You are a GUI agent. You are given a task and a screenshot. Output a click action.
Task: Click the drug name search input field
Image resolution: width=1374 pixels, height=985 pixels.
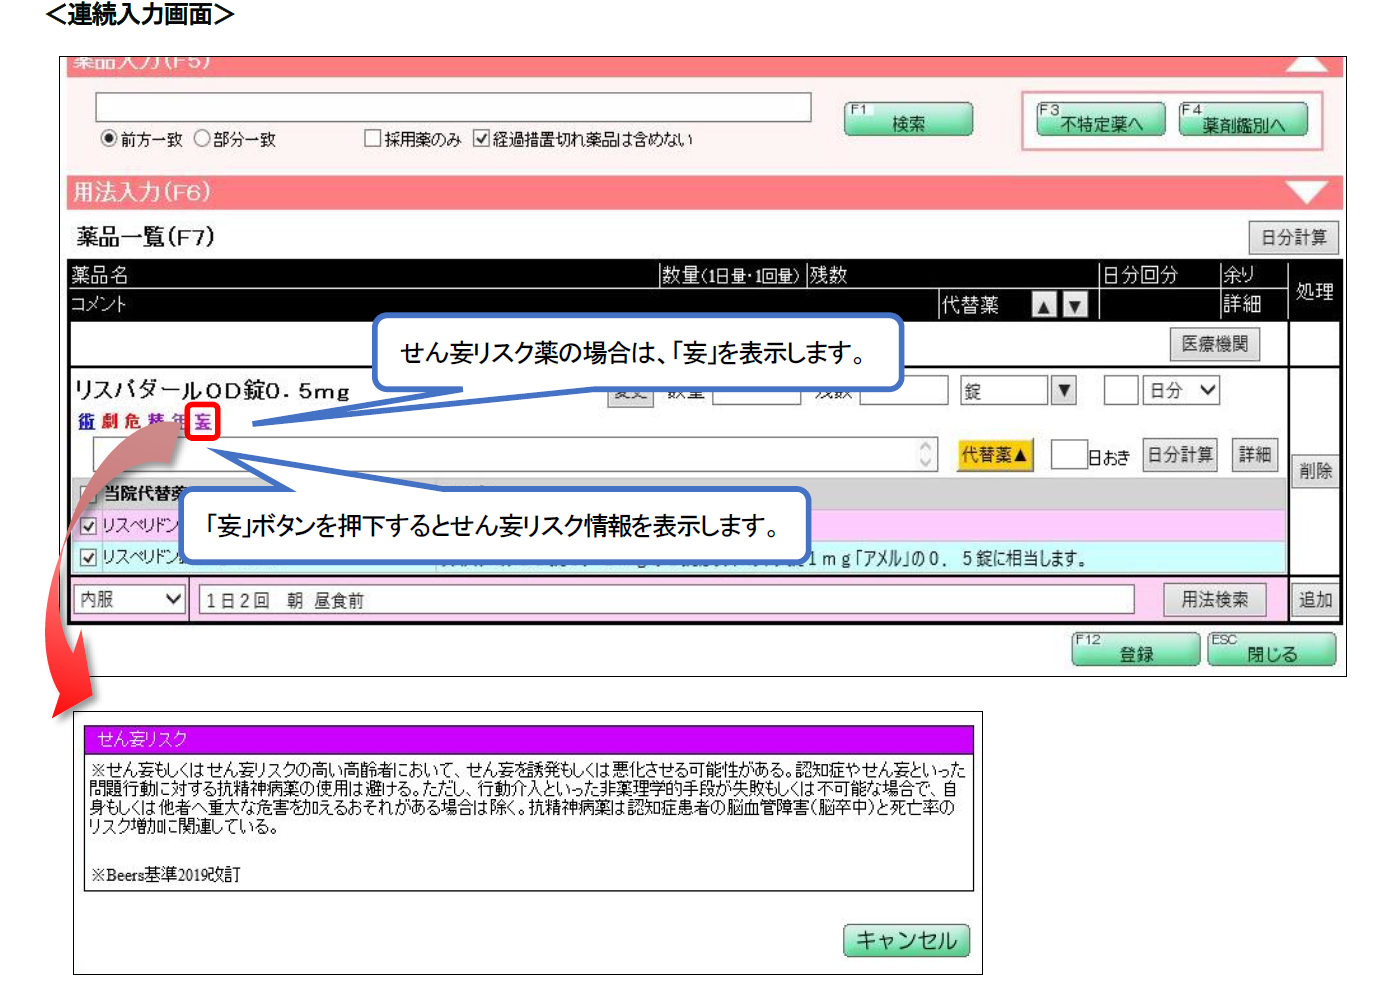(453, 108)
